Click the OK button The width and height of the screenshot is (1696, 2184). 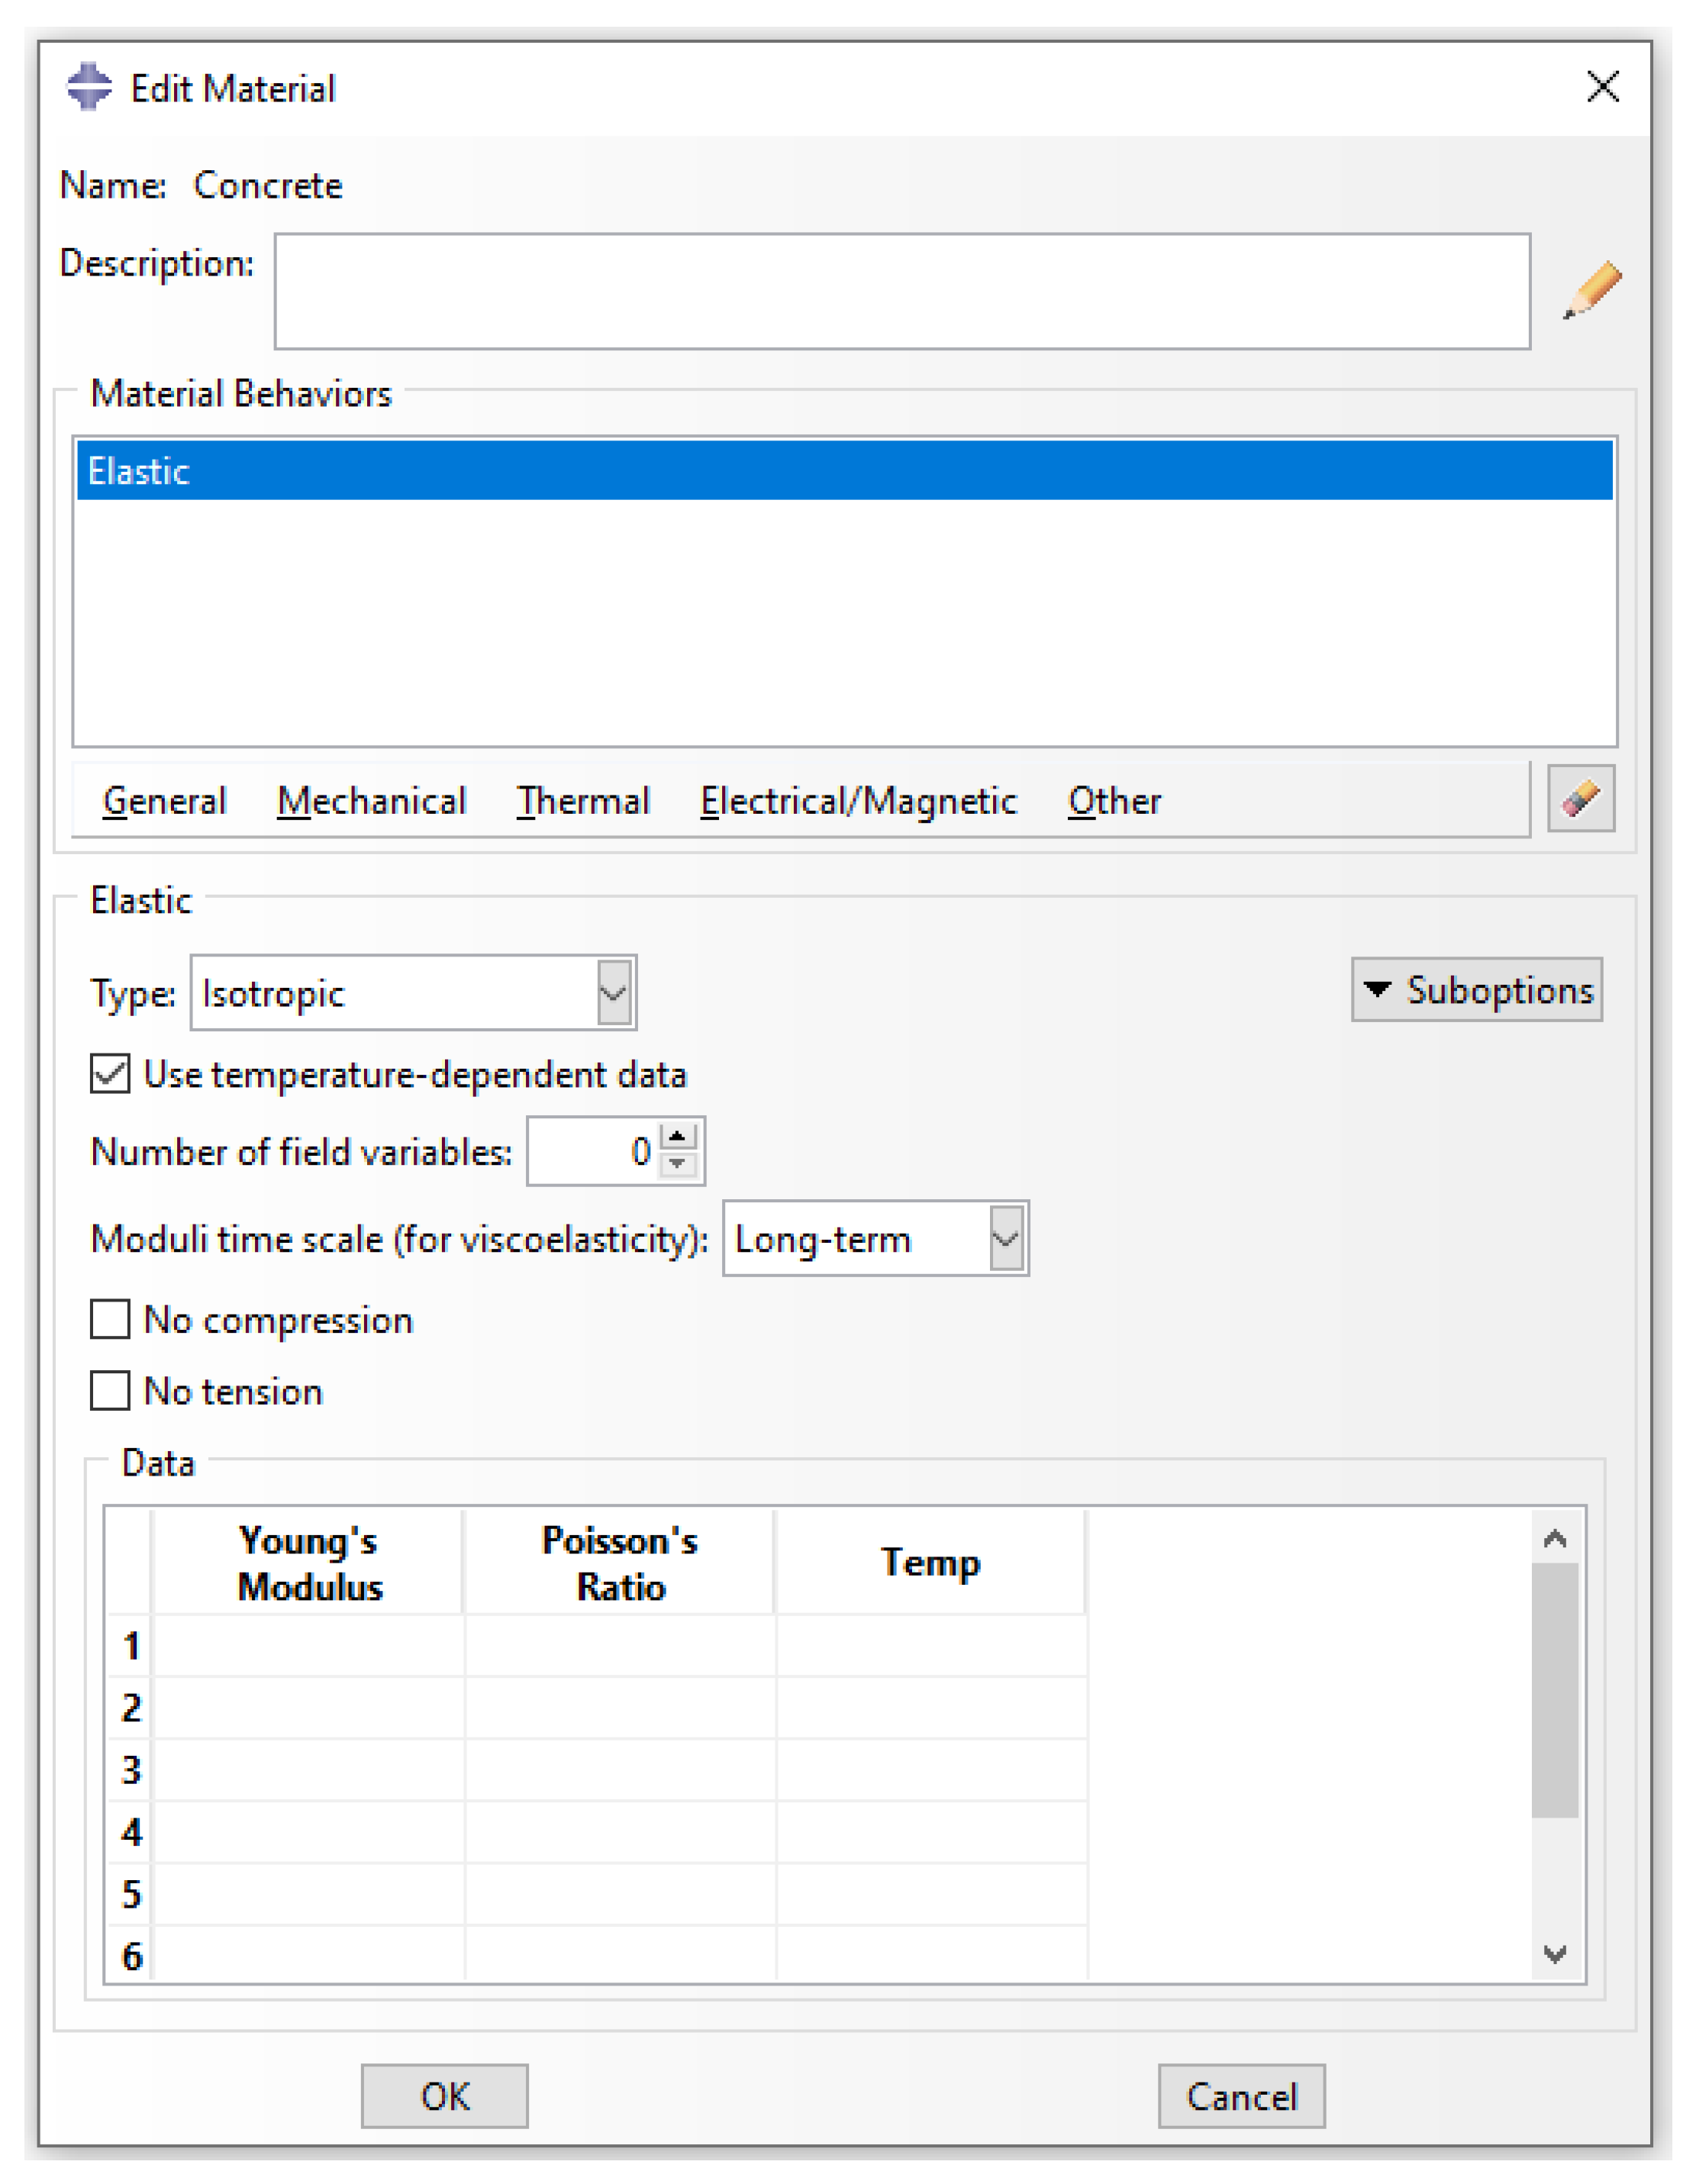[444, 2097]
